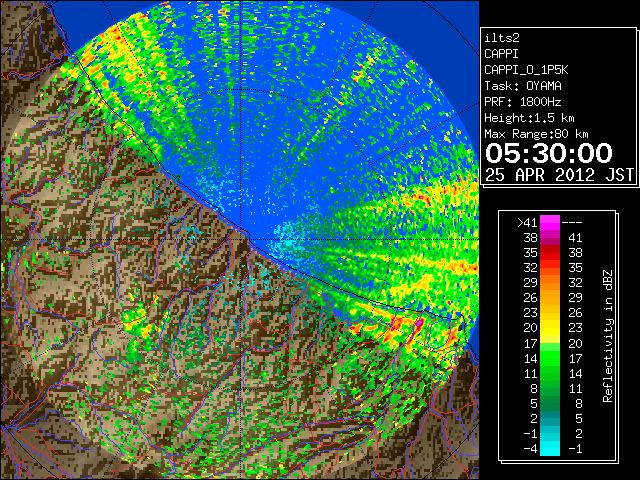Click the red 35 dBZ legend swatch
This screenshot has height=480, width=640.
point(550,253)
